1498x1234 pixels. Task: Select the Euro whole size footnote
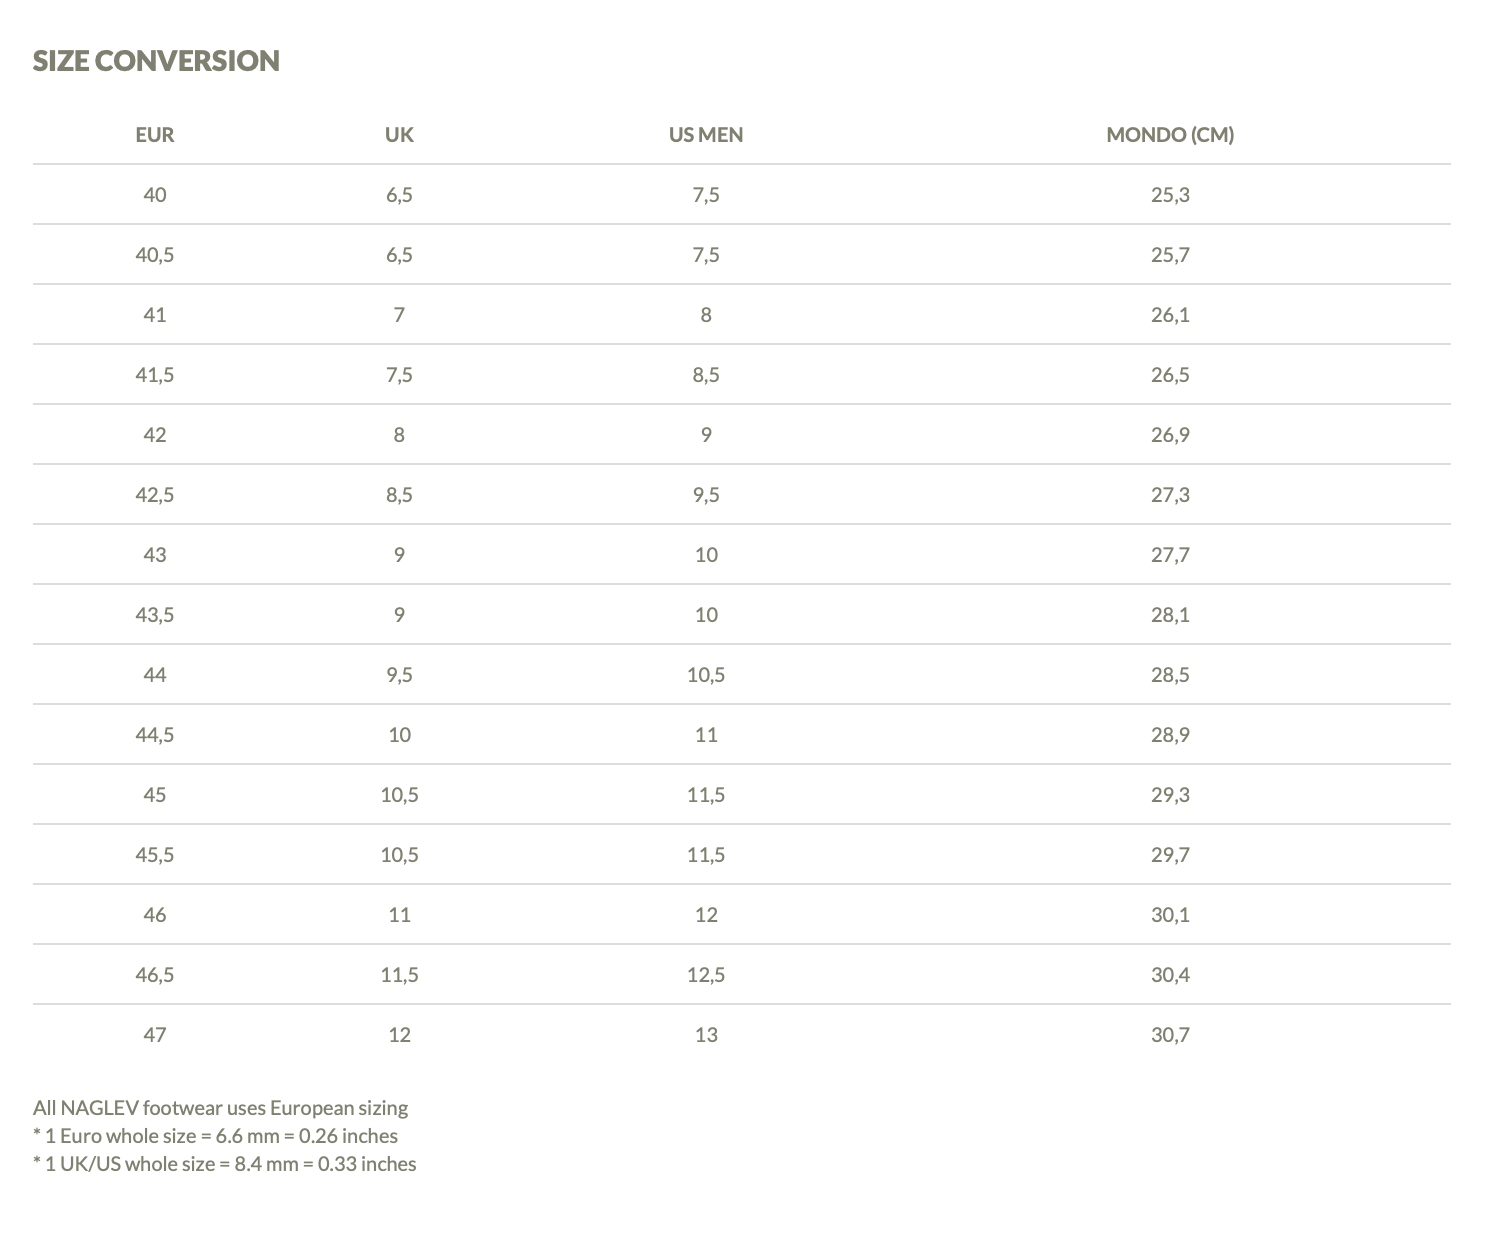[x=215, y=1135]
